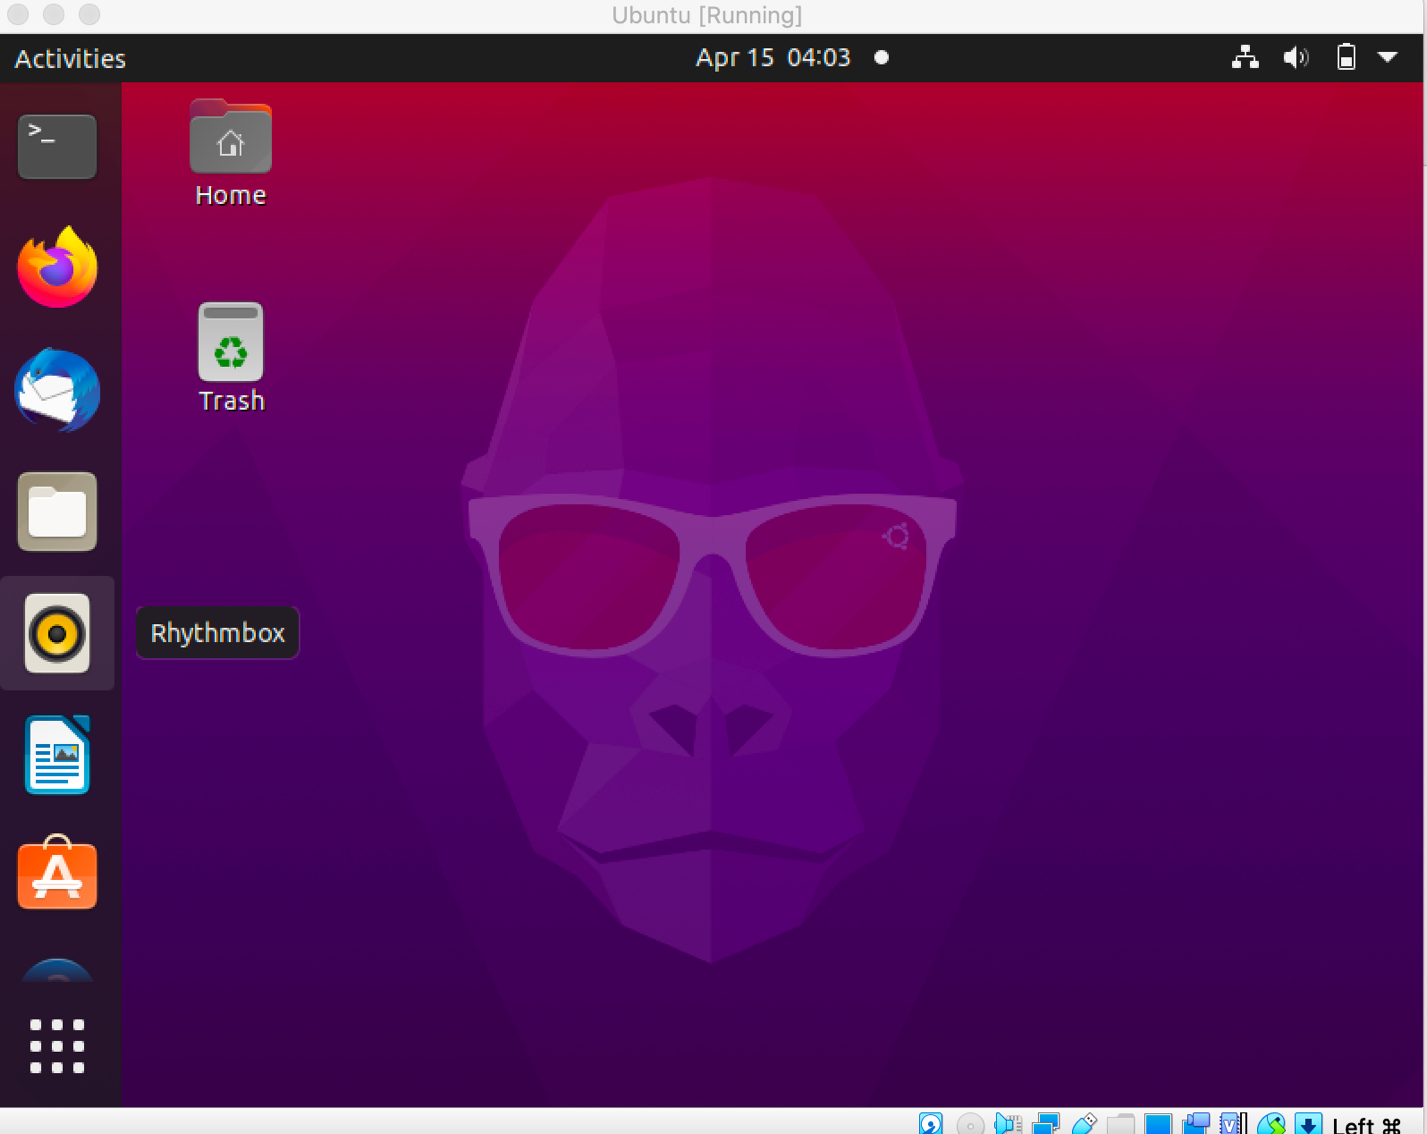
Task: Click the VirtualBox keyboard capture arrow icon
Action: click(1308, 1124)
